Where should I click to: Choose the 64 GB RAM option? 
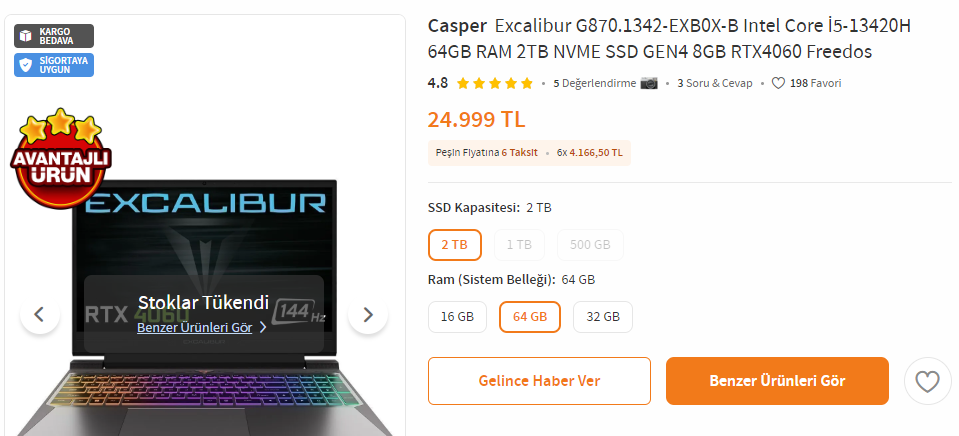(530, 317)
